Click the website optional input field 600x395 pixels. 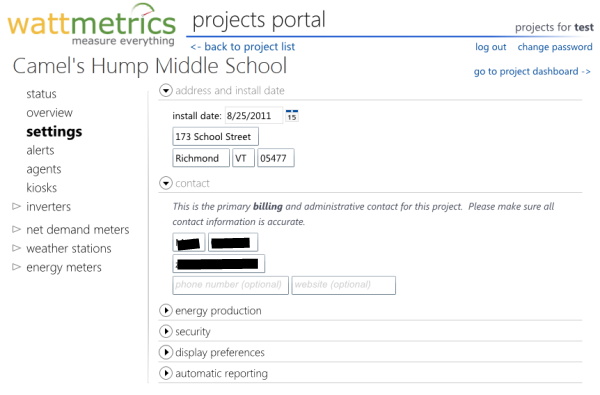344,285
